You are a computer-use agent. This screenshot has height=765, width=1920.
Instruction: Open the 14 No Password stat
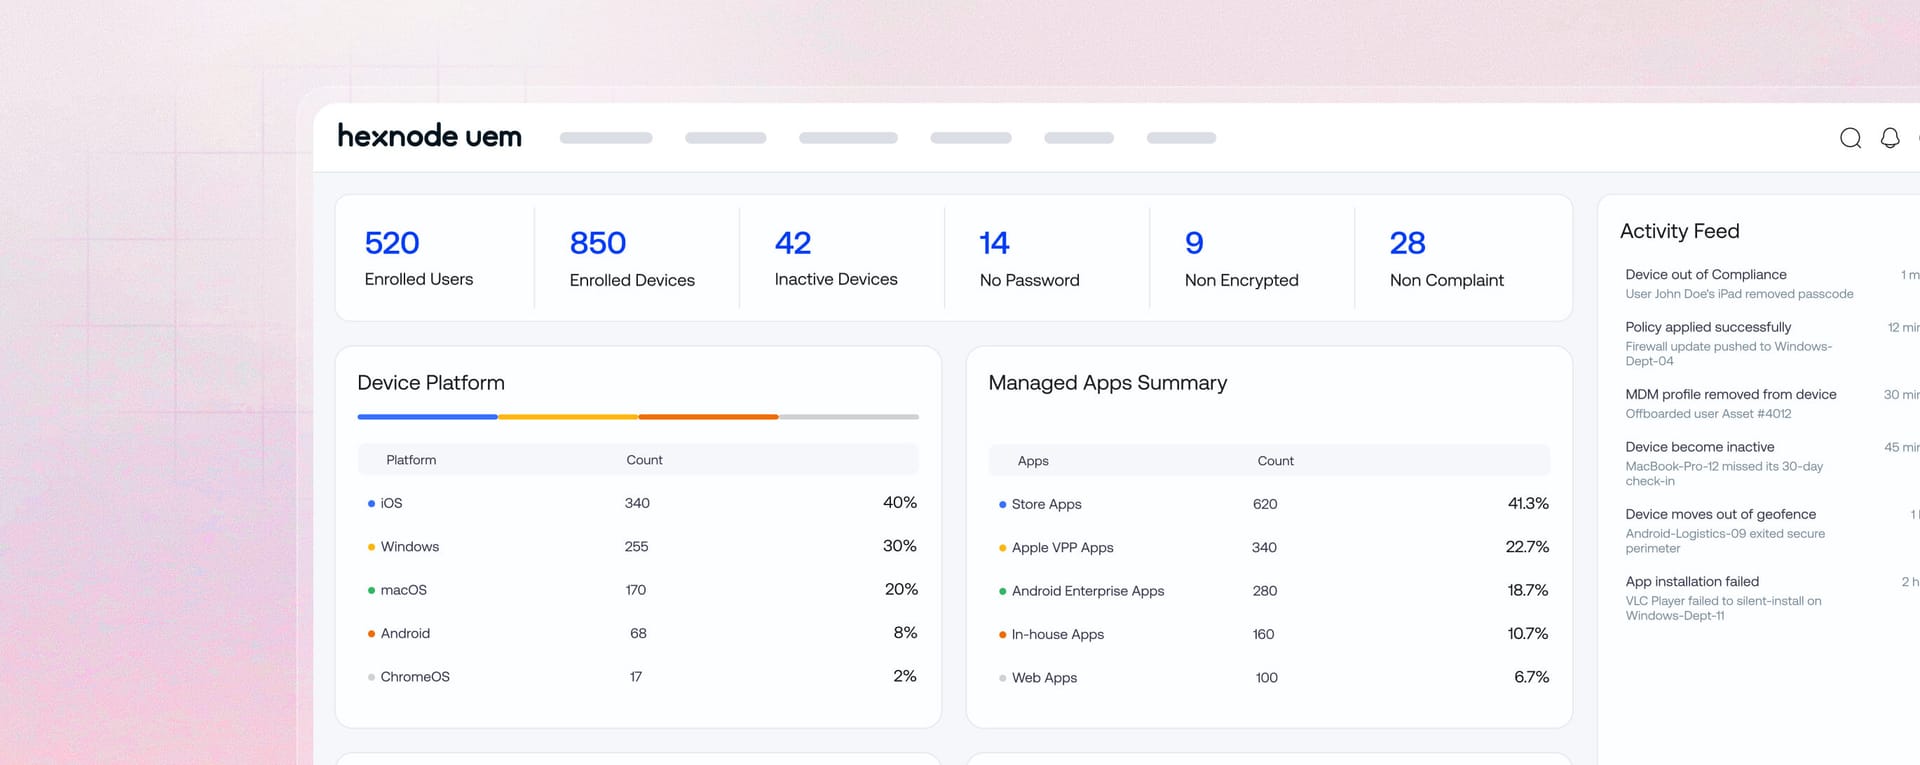(1029, 258)
